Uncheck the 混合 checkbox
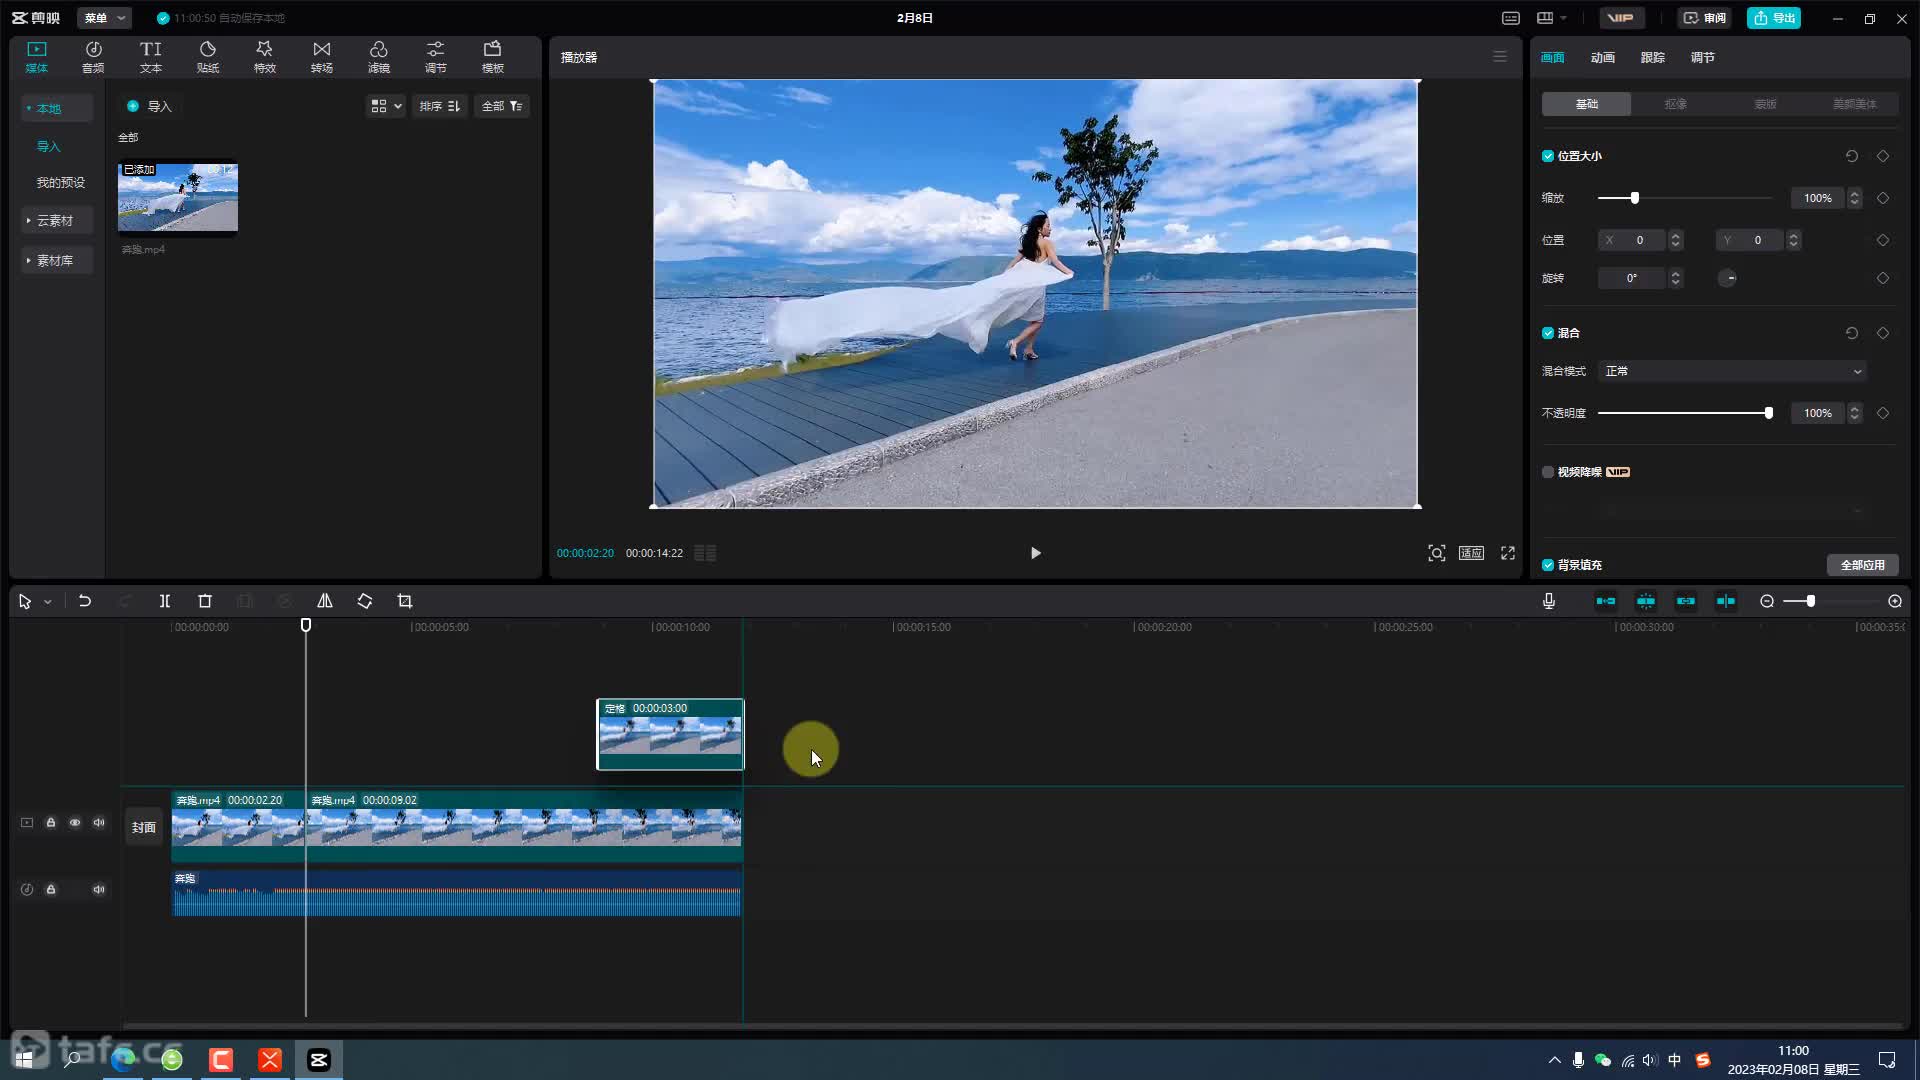This screenshot has height=1080, width=1920. coord(1548,333)
